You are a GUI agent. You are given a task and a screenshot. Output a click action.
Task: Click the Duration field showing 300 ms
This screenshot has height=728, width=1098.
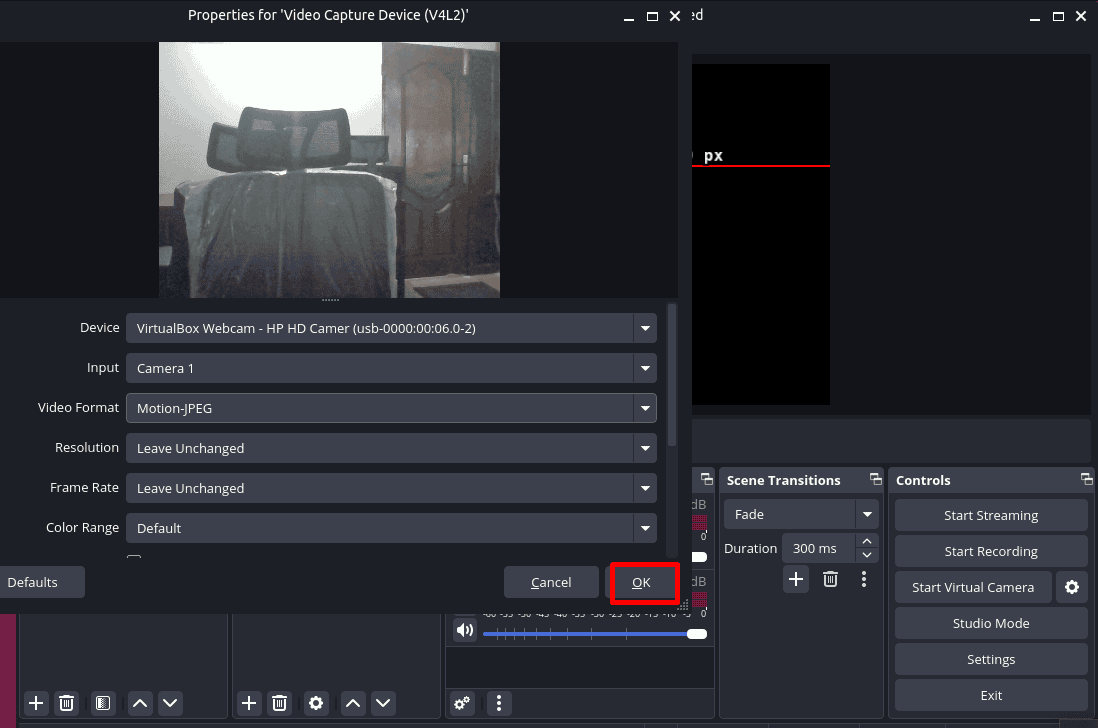pos(819,549)
